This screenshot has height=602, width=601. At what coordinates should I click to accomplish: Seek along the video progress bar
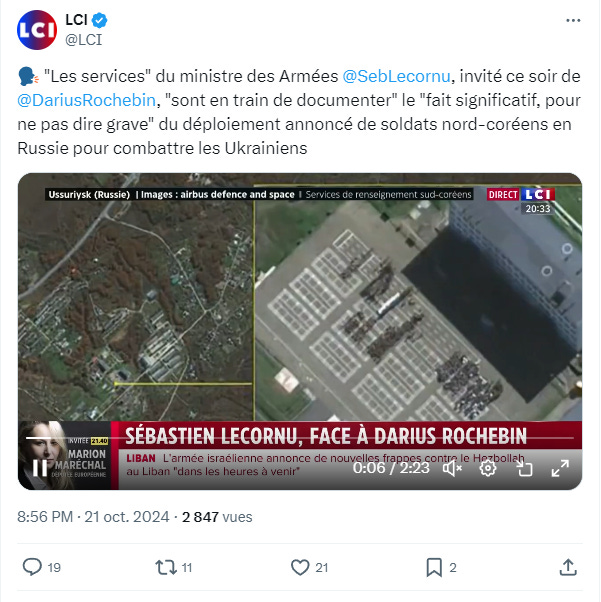(300, 438)
